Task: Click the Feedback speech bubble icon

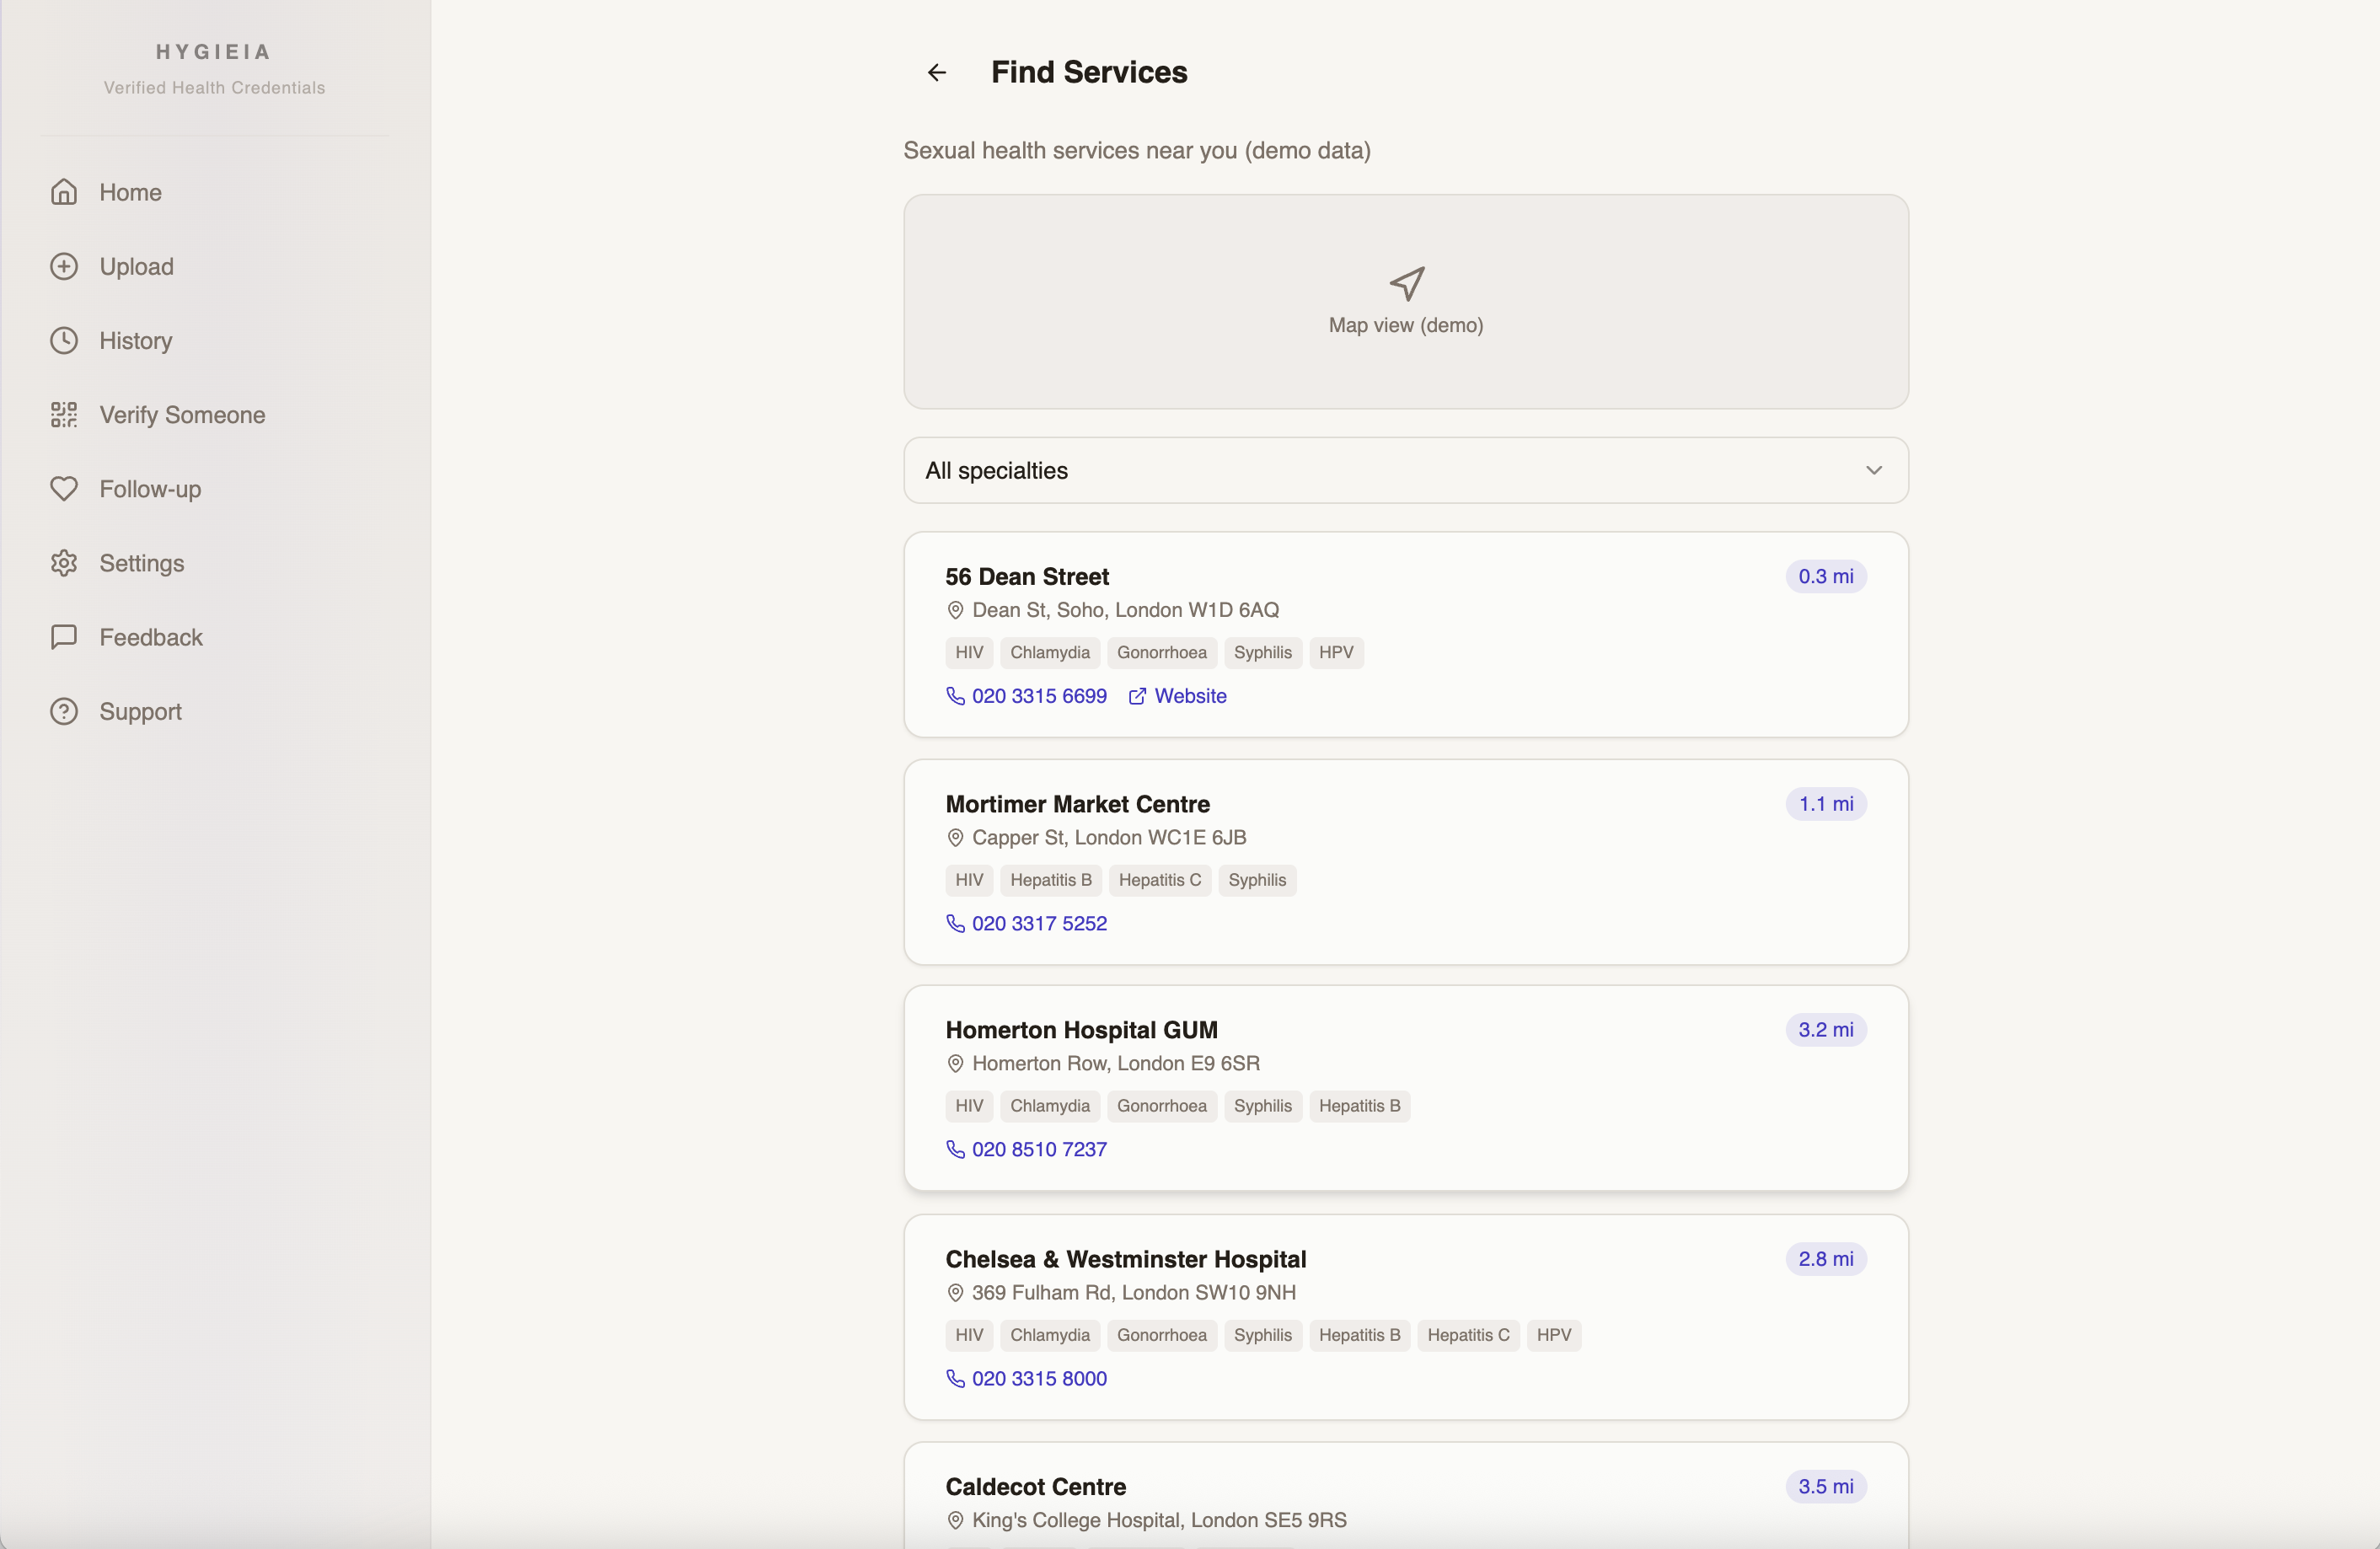Action: [64, 637]
